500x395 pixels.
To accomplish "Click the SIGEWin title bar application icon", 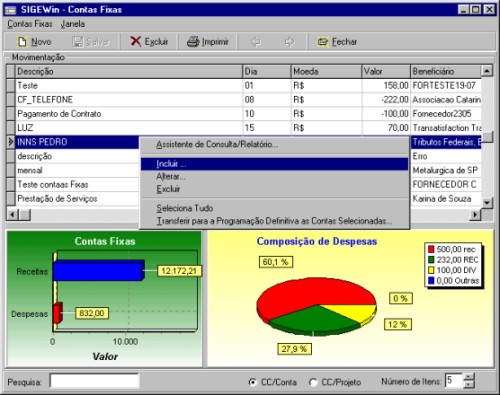I will pyautogui.click(x=11, y=10).
